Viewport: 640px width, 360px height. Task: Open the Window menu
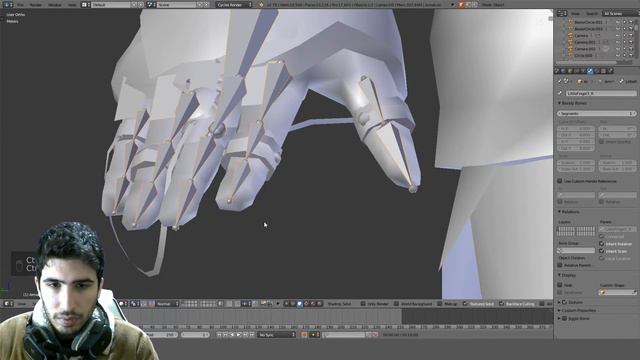55,5
